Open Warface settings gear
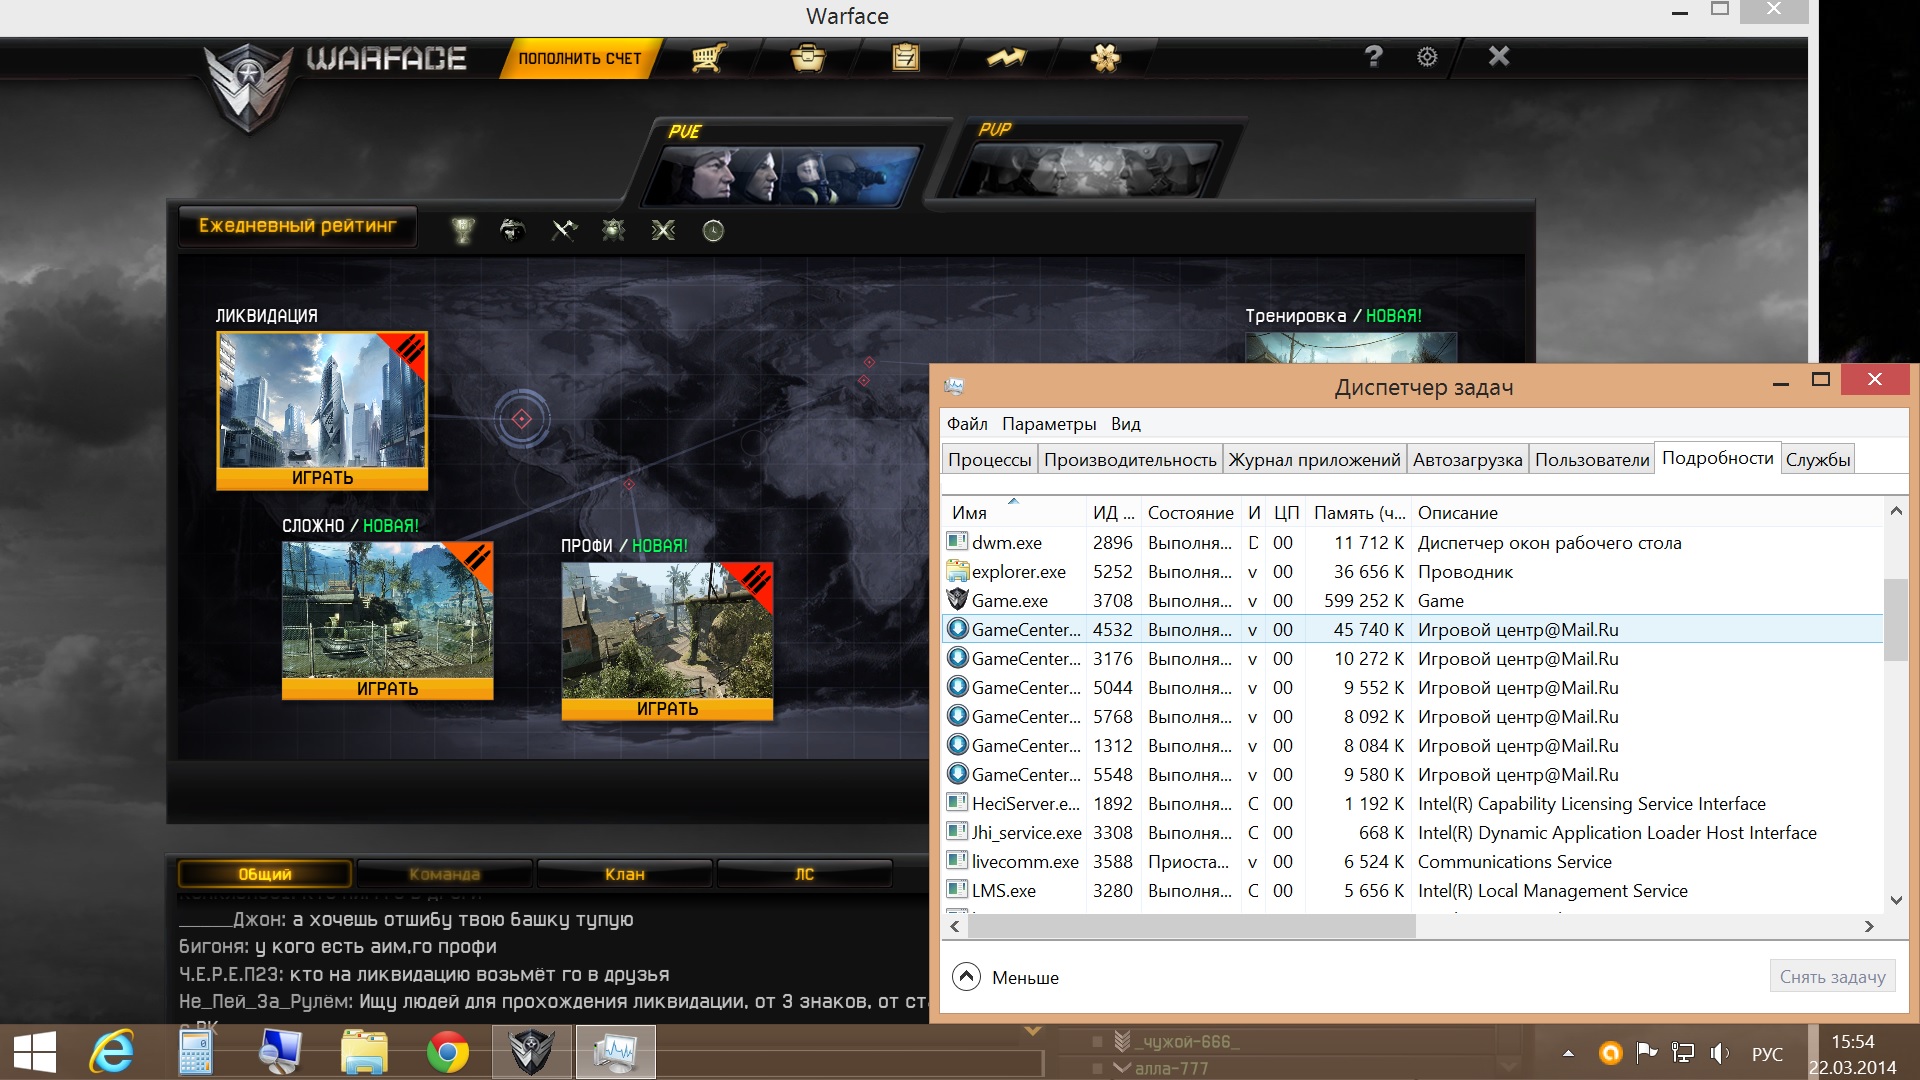 tap(1427, 57)
